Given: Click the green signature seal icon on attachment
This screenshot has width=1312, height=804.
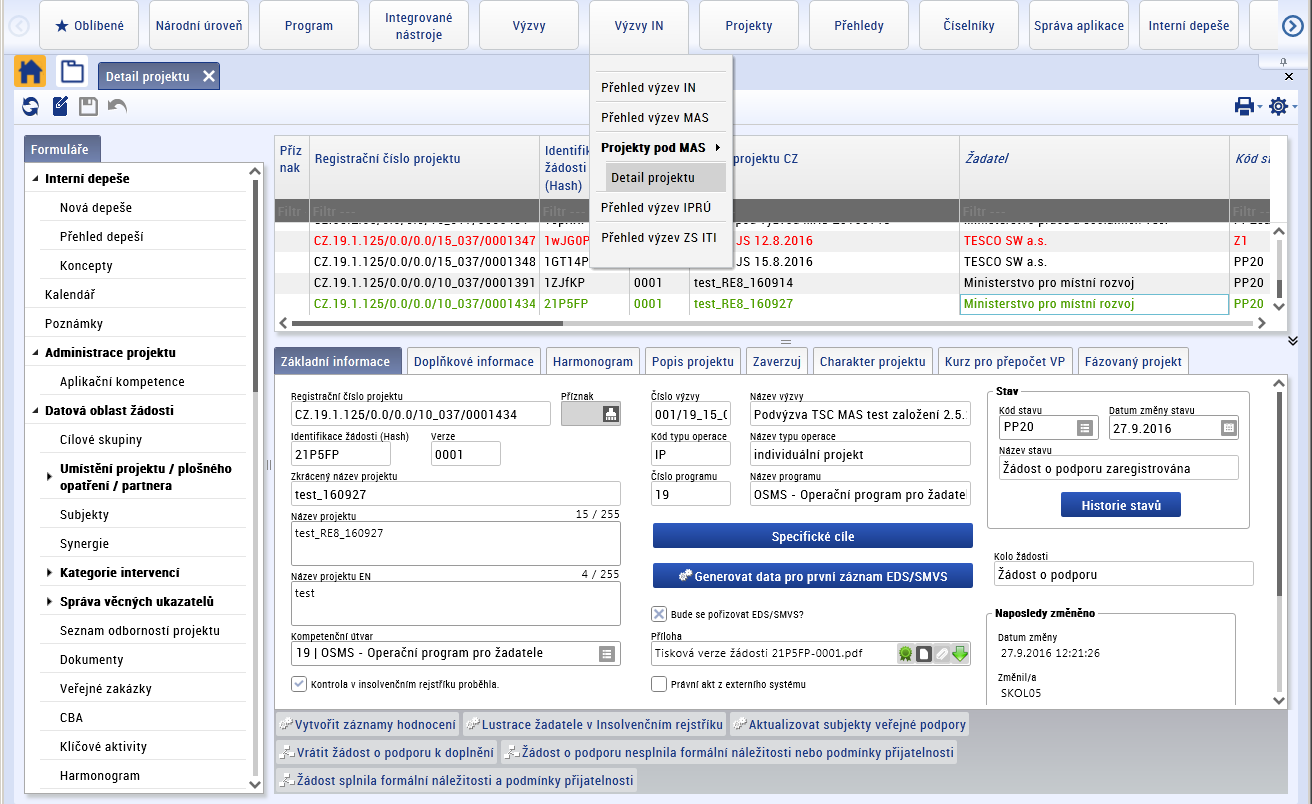Looking at the screenshot, I should coord(906,654).
